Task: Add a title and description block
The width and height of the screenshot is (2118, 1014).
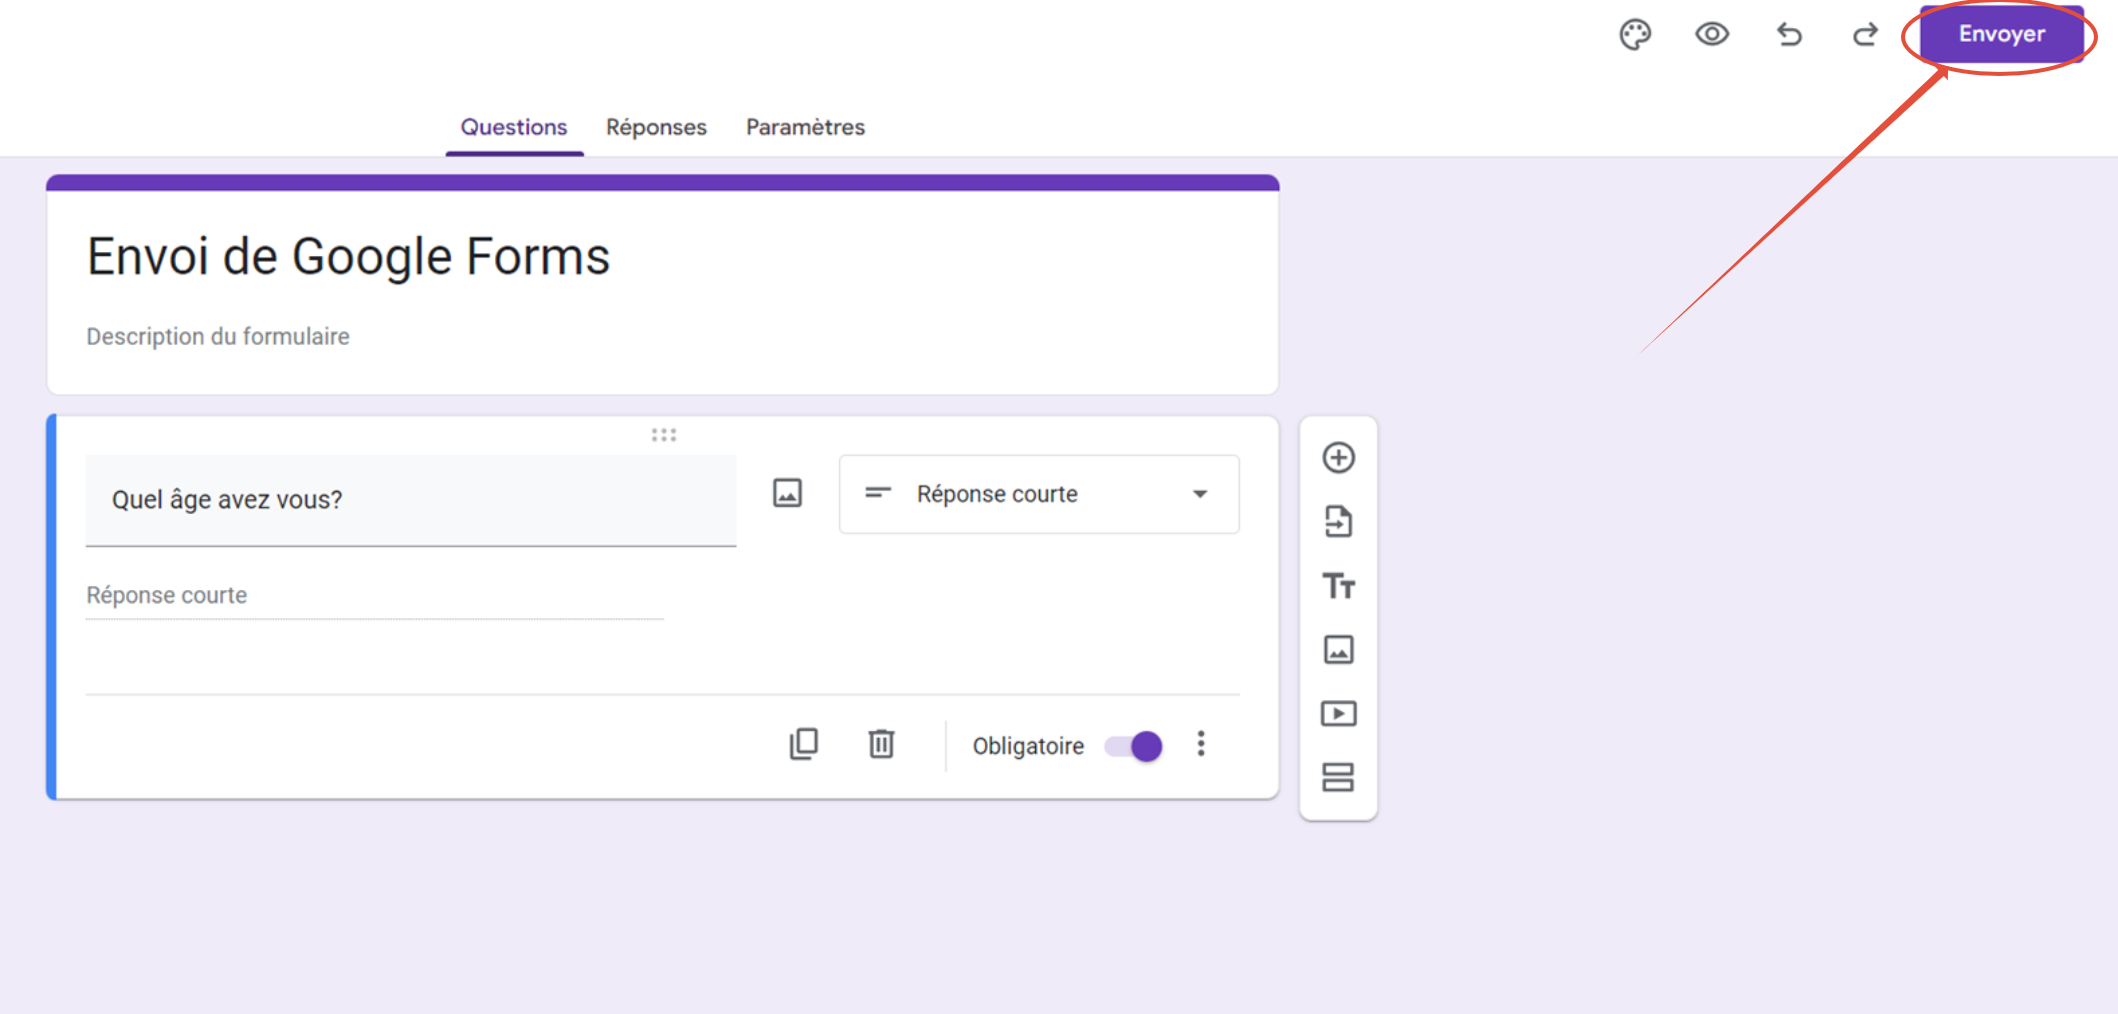Action: click(x=1338, y=586)
